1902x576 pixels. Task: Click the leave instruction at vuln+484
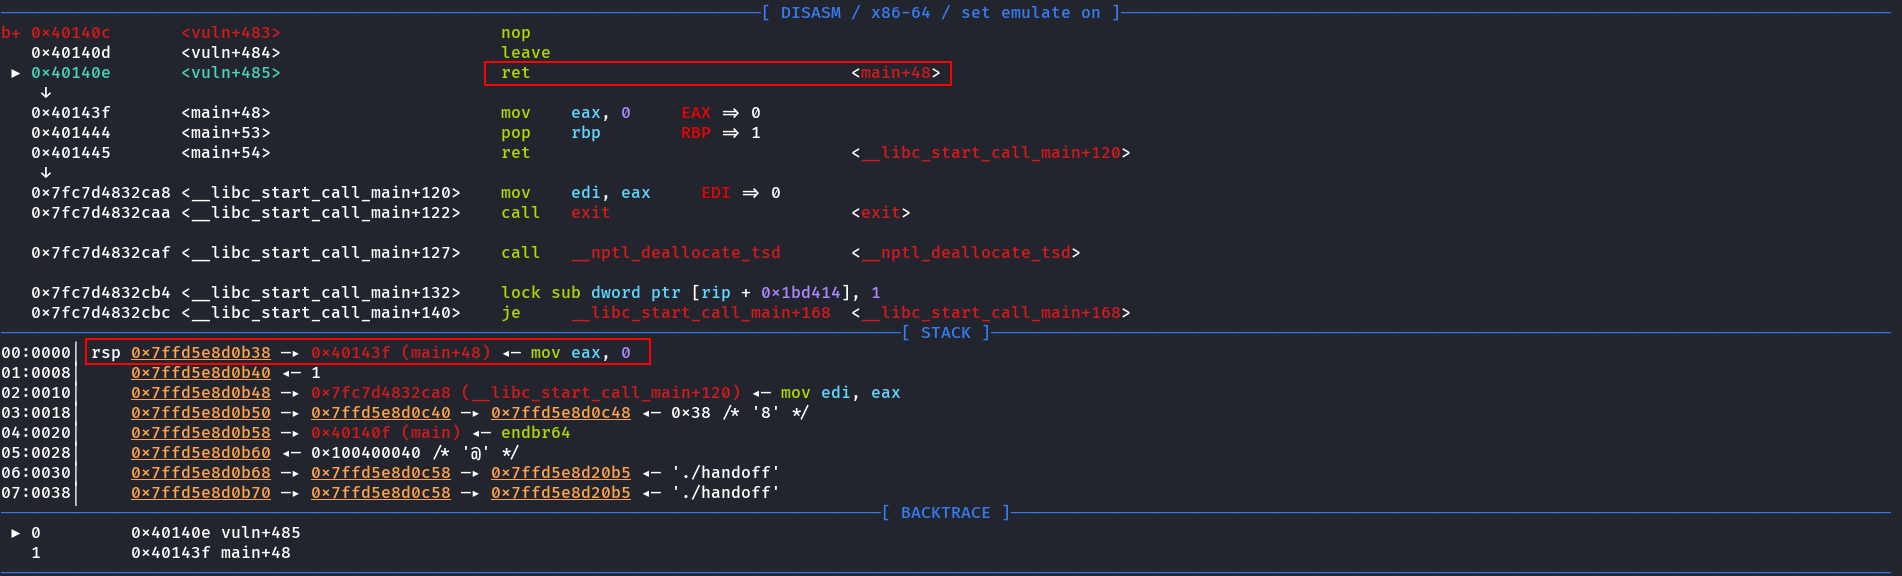525,53
